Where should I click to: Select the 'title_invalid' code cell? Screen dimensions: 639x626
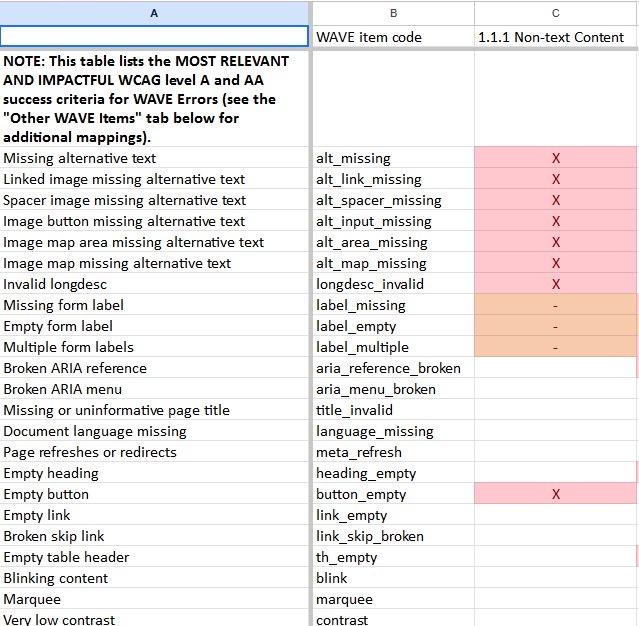(x=393, y=410)
